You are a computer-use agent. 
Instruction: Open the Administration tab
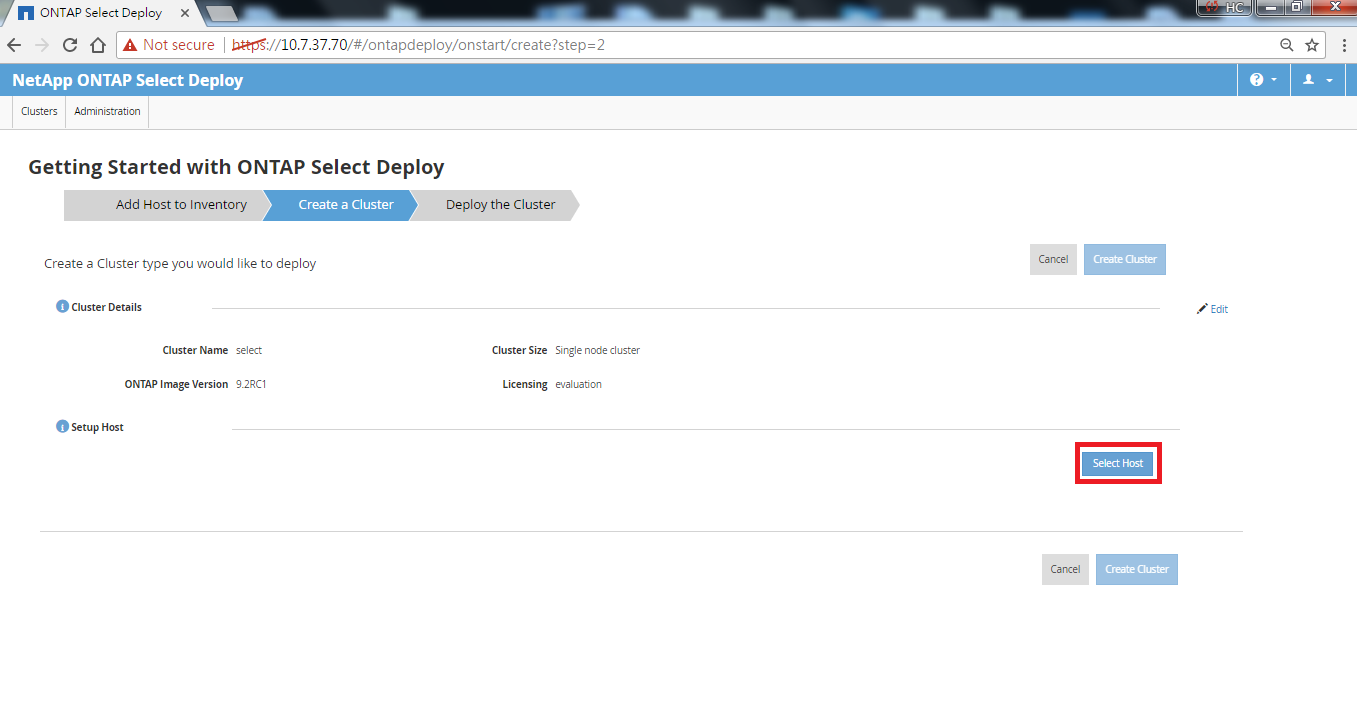click(x=107, y=111)
